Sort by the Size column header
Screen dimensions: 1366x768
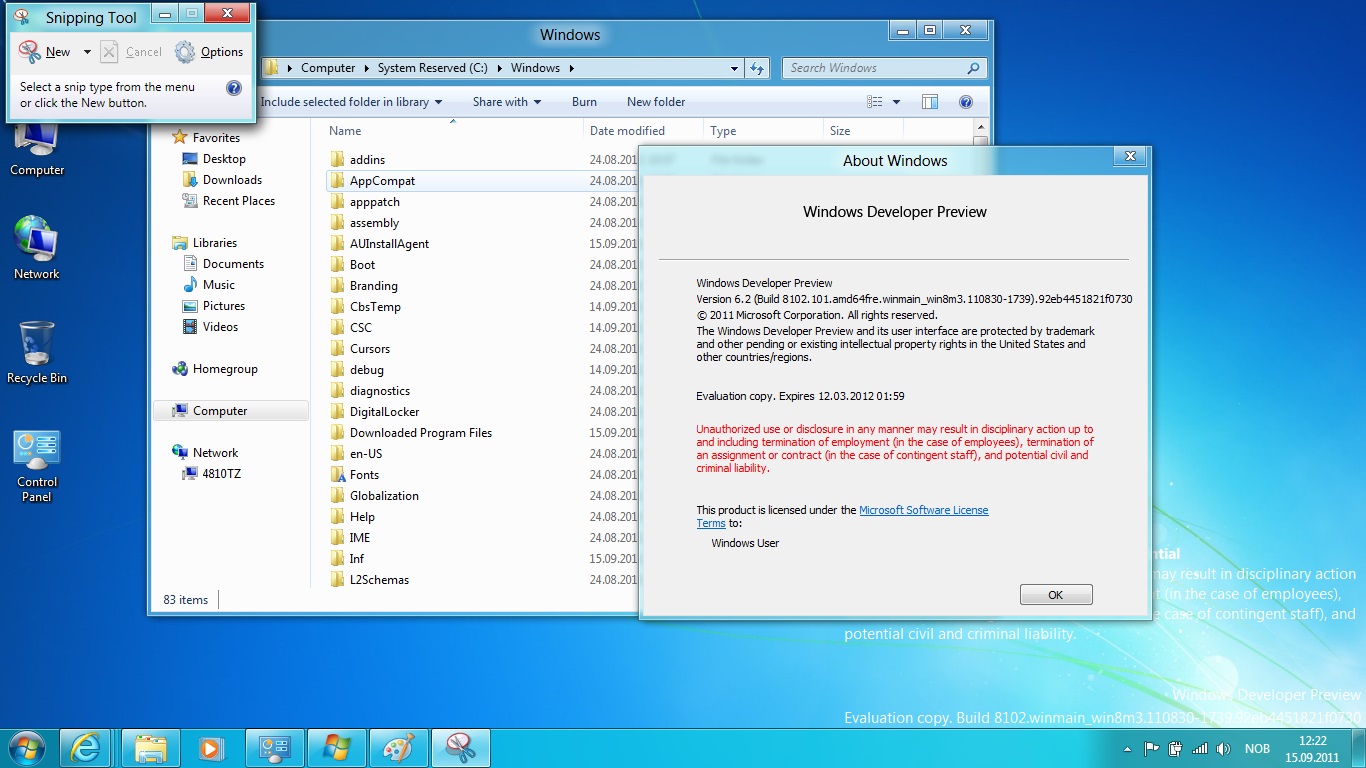(x=840, y=131)
